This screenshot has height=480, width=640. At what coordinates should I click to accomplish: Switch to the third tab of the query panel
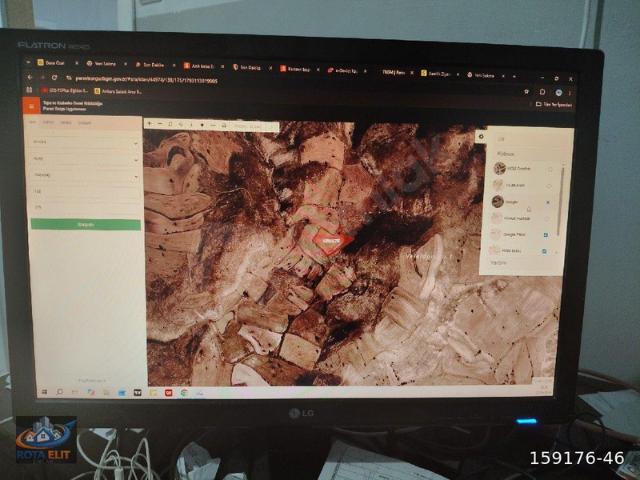tap(66, 122)
